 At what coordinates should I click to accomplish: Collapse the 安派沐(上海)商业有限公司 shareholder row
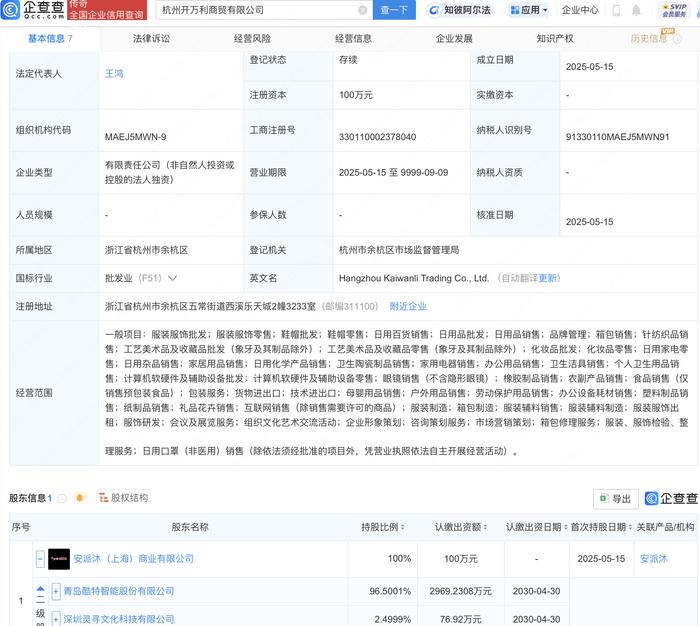pos(40,559)
